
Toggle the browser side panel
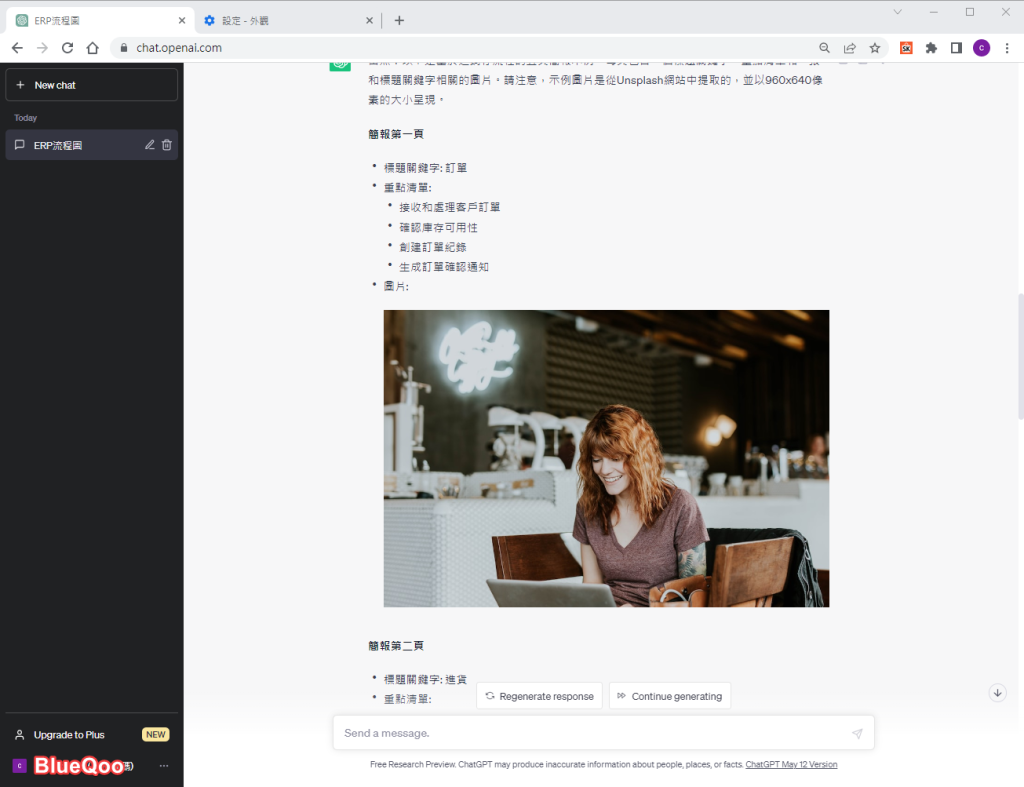(x=956, y=48)
